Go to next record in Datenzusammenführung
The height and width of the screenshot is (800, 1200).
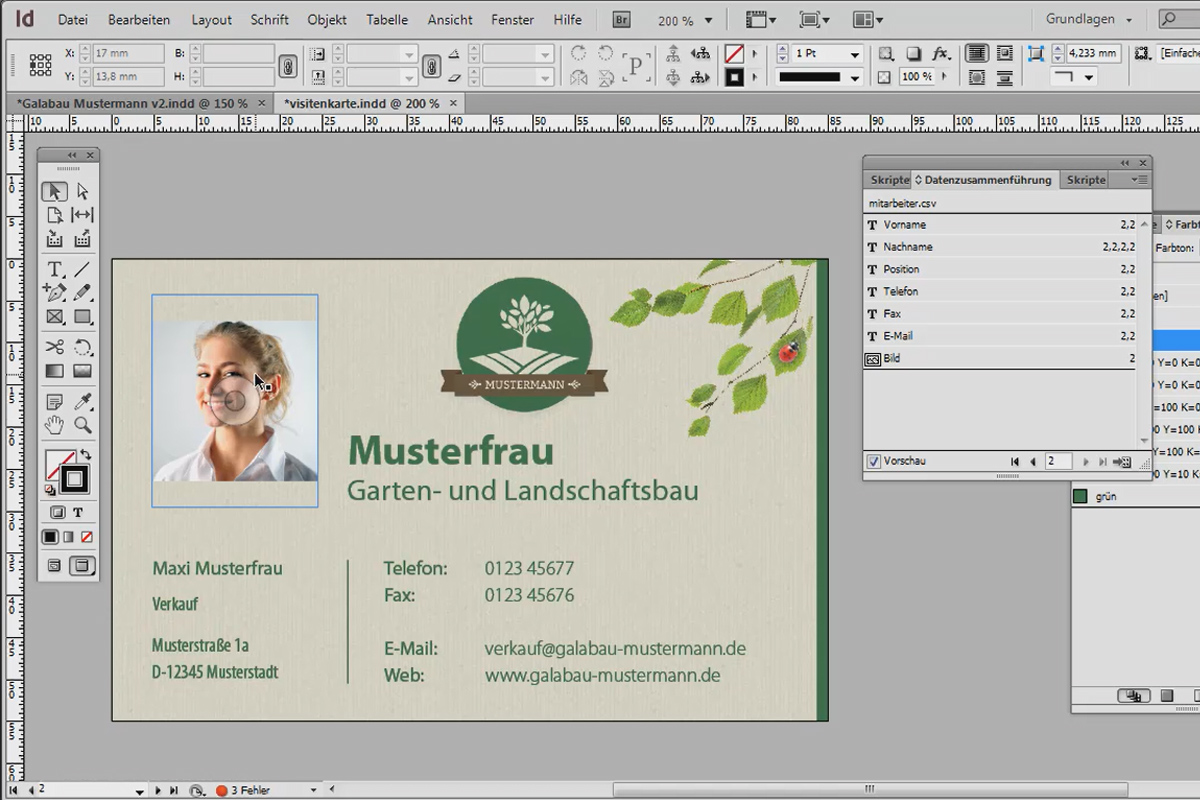(x=1086, y=462)
